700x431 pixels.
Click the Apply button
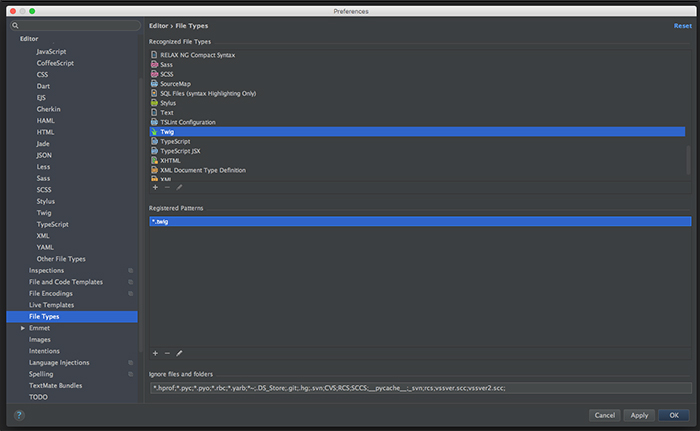coord(639,415)
